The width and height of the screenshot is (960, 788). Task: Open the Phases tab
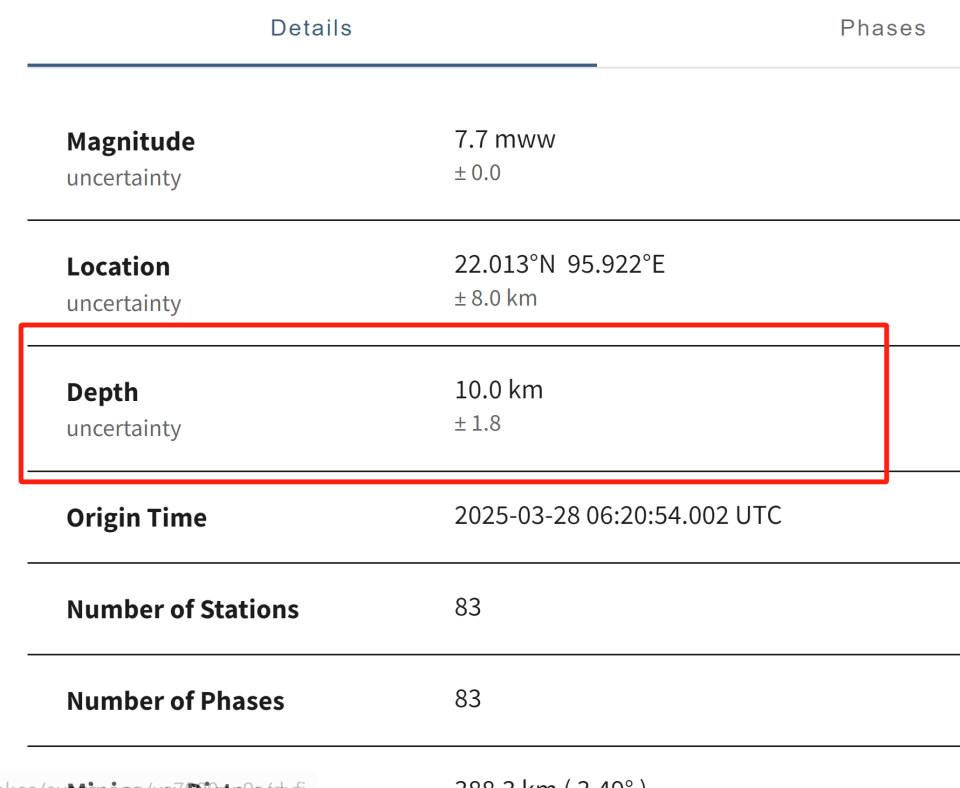coord(882,28)
